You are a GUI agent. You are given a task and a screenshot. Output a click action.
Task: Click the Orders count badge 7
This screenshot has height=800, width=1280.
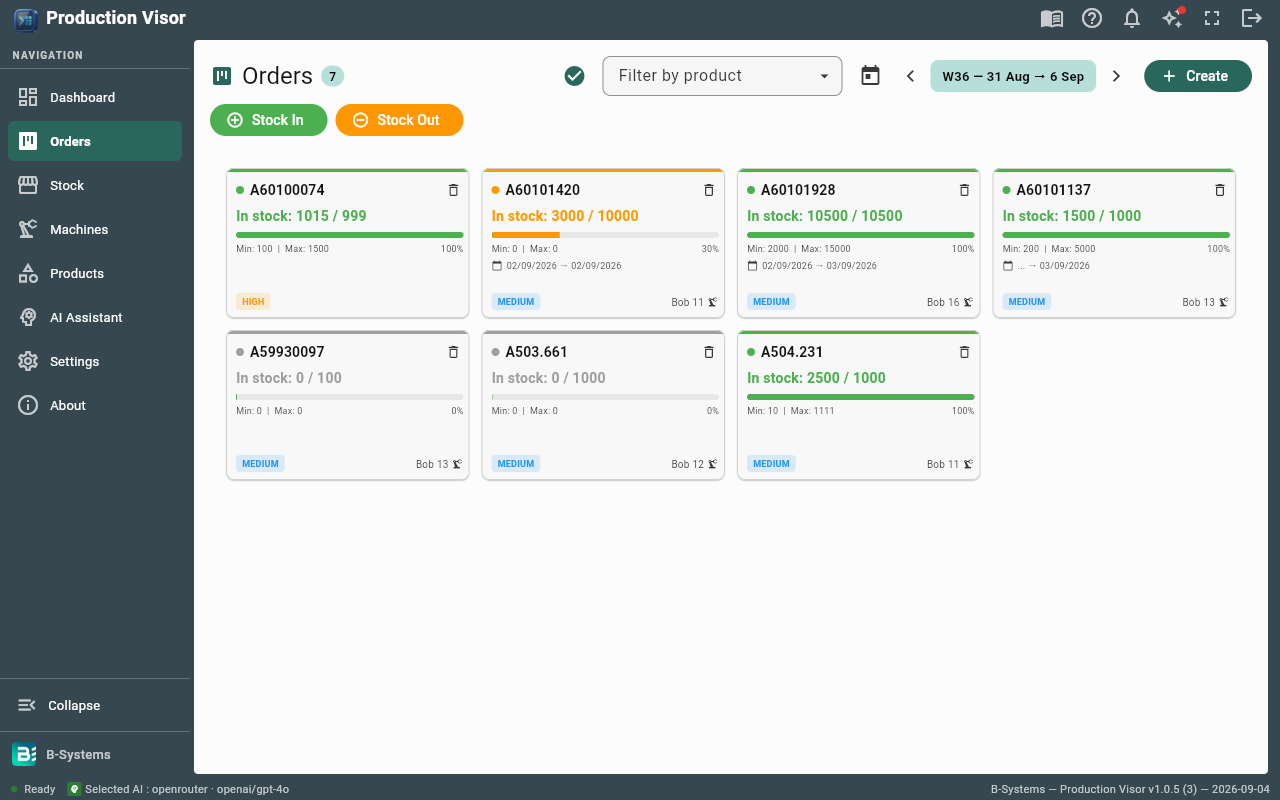(x=333, y=76)
